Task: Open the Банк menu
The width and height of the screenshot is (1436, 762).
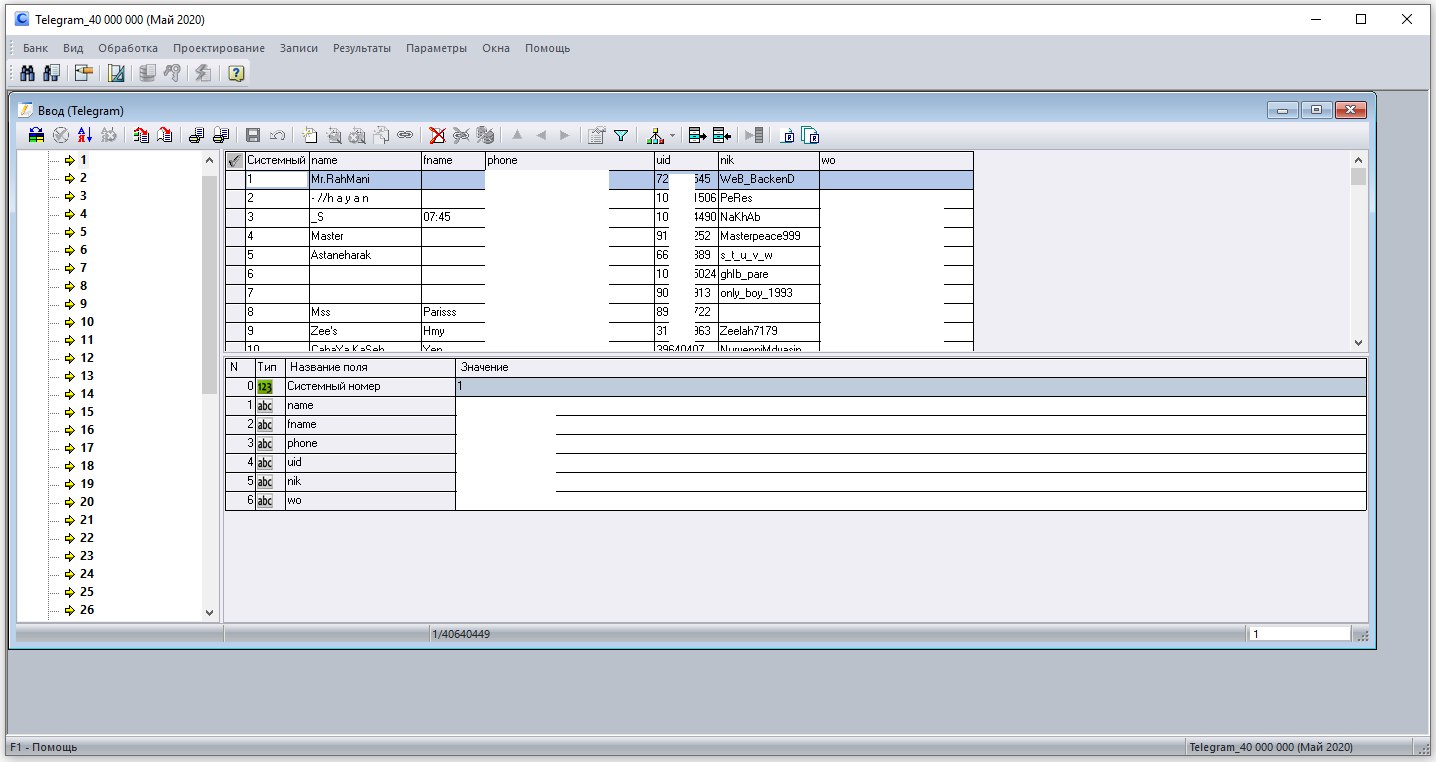Action: point(35,48)
